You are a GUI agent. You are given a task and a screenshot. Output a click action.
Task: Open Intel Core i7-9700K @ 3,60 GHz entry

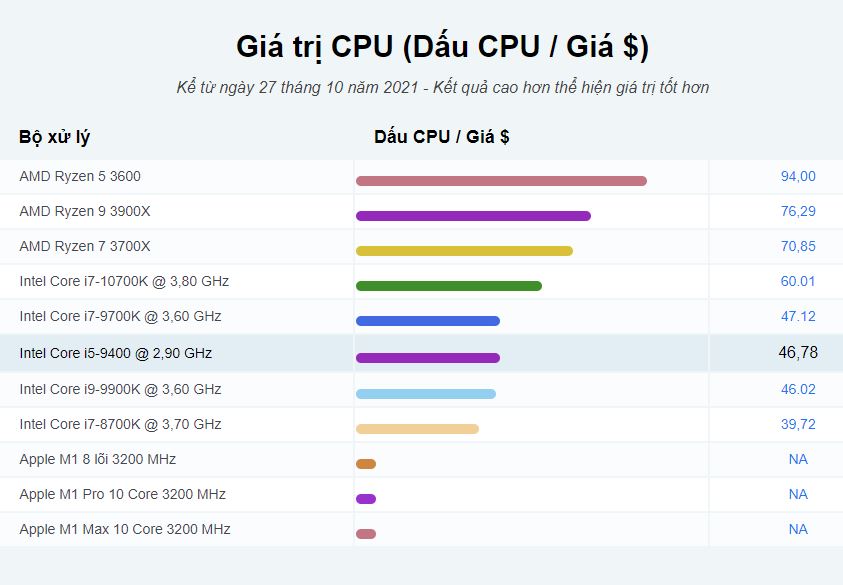120,316
